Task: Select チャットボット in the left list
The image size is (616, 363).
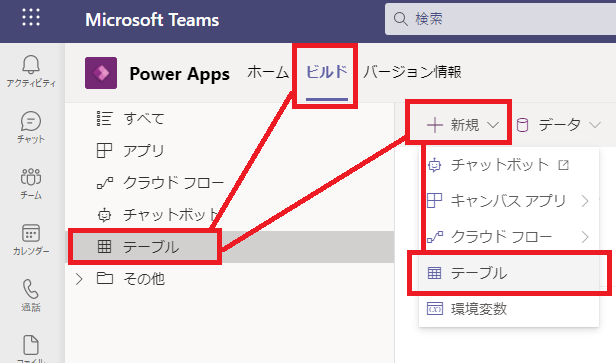Action: pyautogui.click(x=230, y=215)
